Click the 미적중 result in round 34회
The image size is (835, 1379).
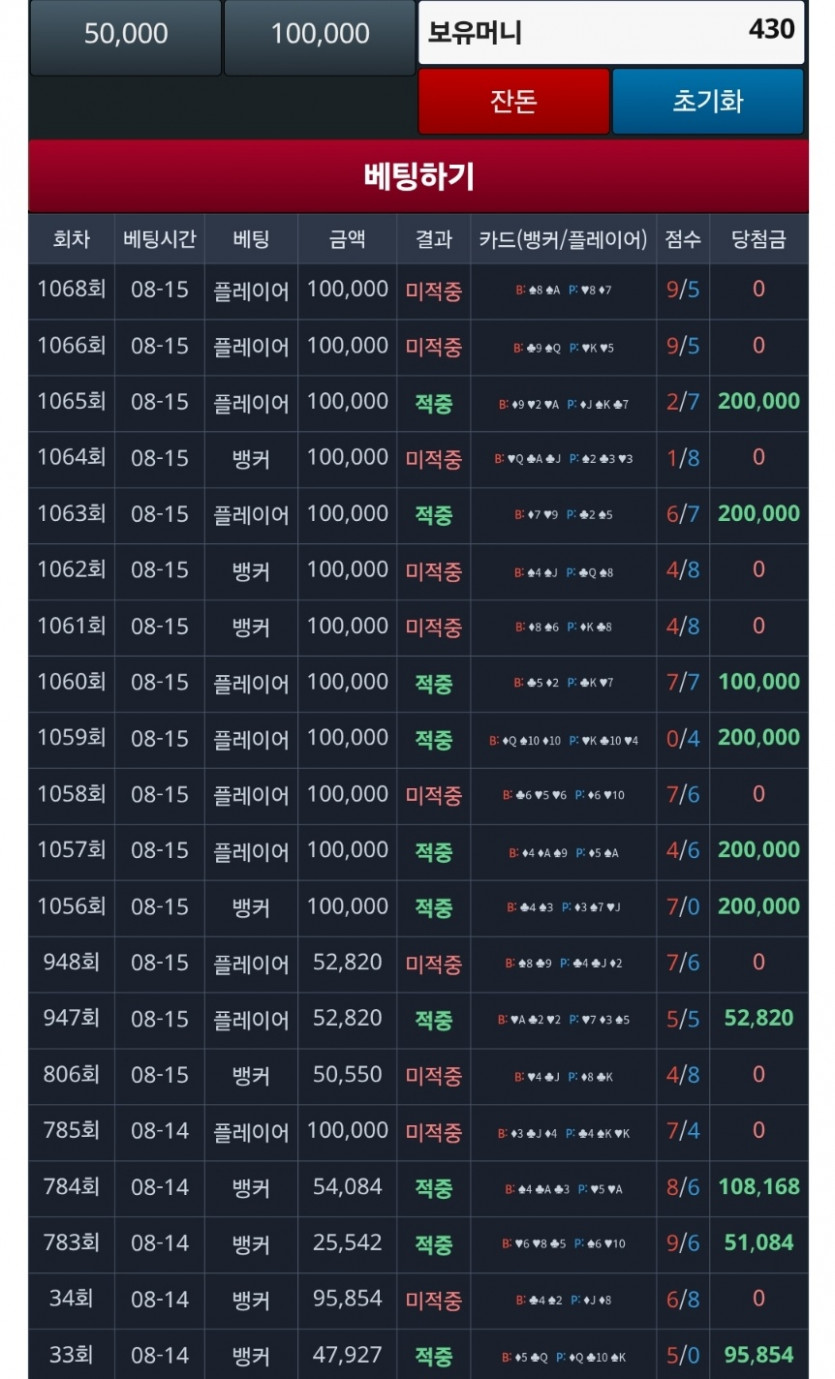(x=433, y=1300)
